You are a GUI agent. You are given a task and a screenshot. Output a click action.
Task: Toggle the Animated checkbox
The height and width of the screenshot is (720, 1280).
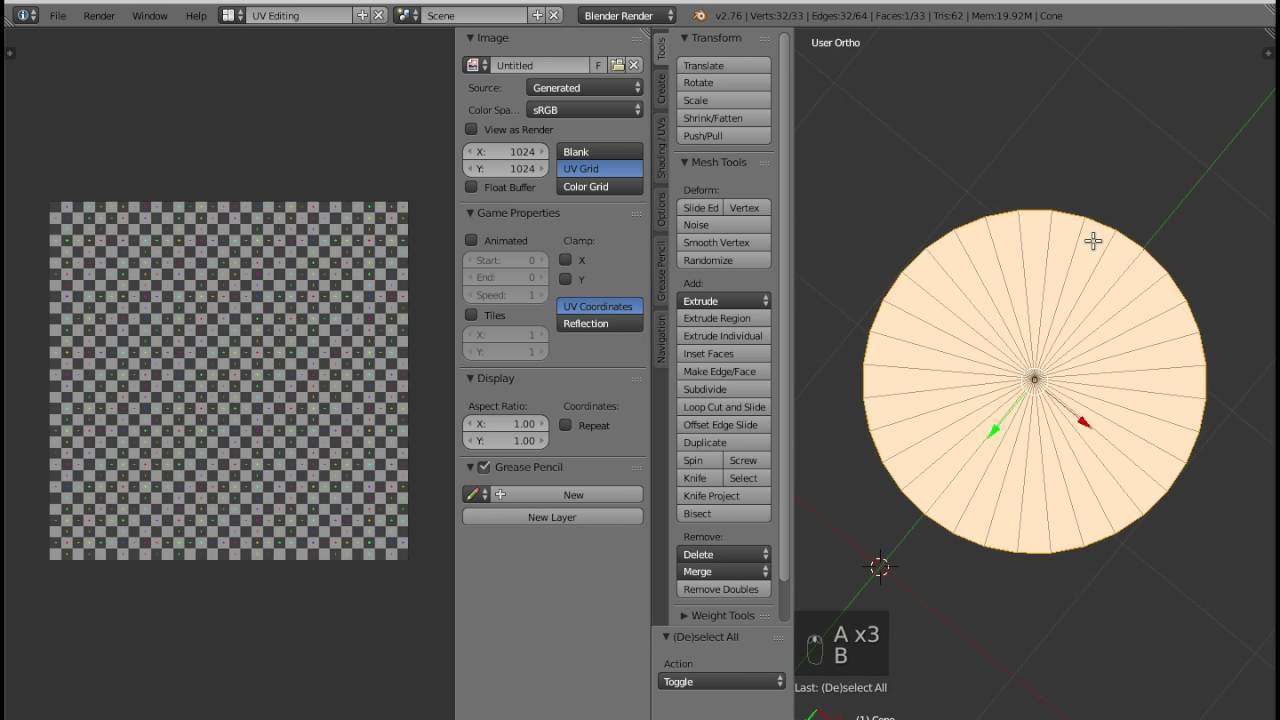click(x=471, y=240)
